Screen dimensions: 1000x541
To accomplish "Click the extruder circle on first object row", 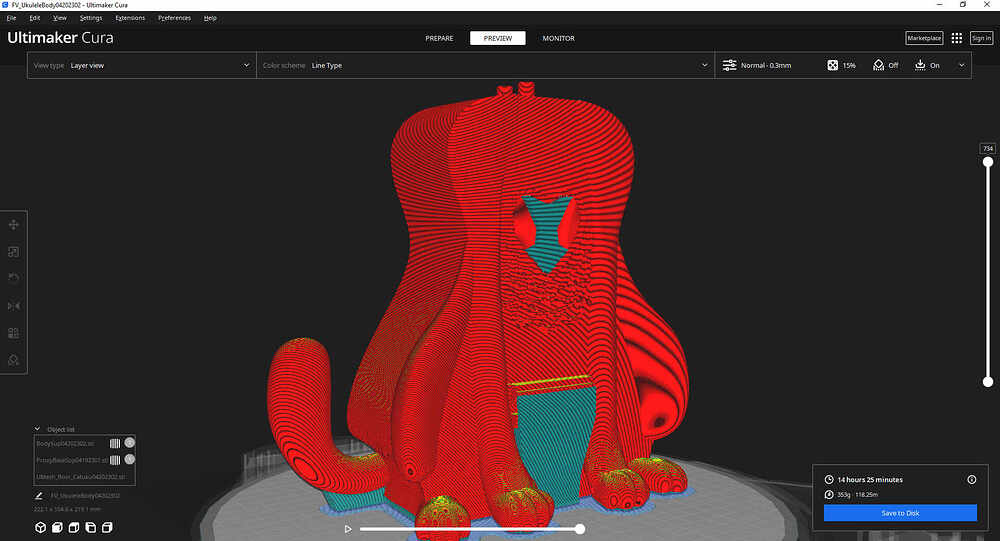I will tap(129, 443).
